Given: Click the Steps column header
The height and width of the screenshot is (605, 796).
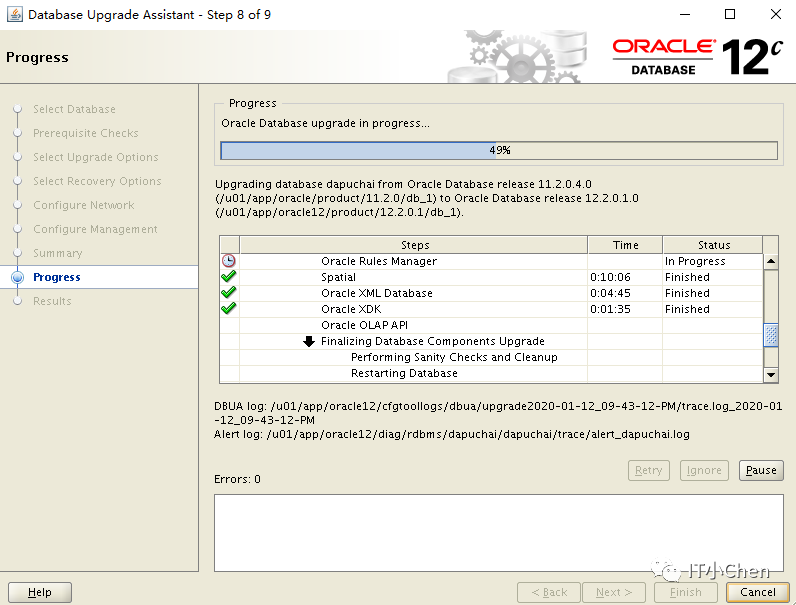Looking at the screenshot, I should [x=414, y=245].
